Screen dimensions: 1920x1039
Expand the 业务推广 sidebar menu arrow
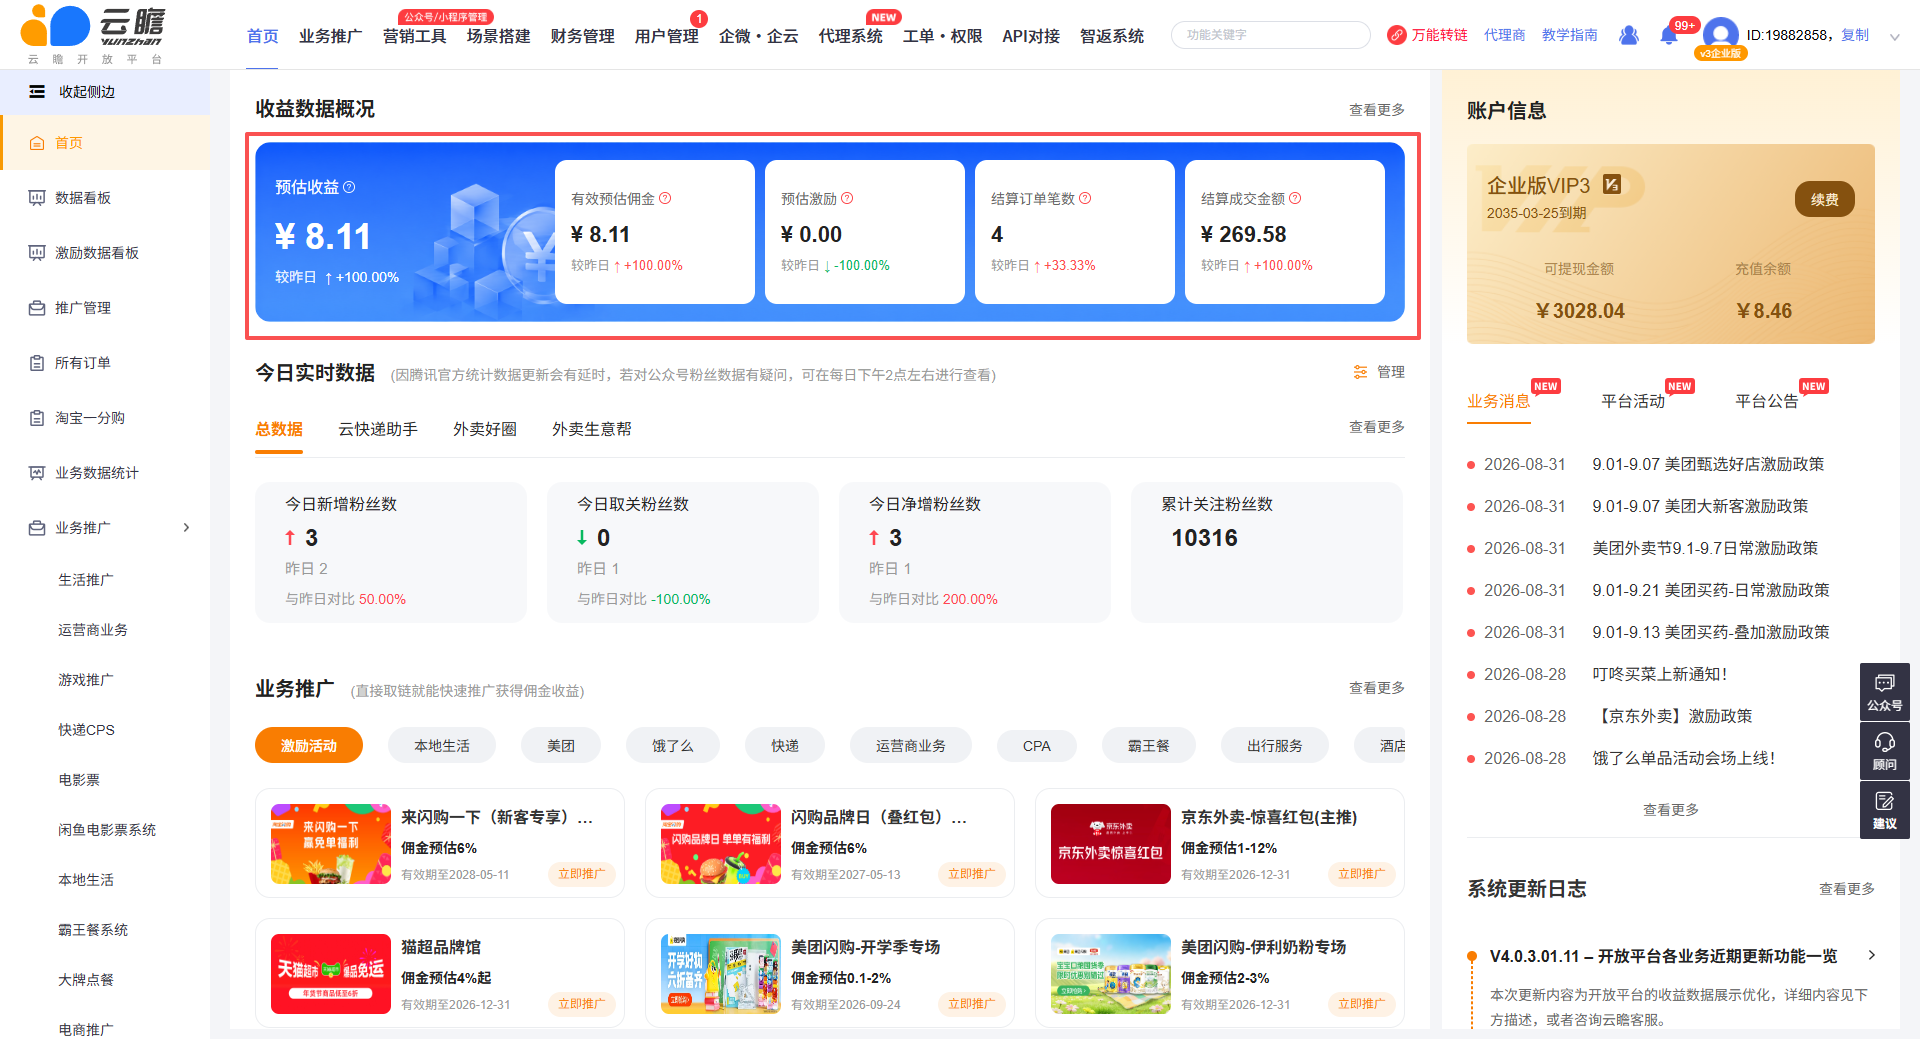[186, 528]
